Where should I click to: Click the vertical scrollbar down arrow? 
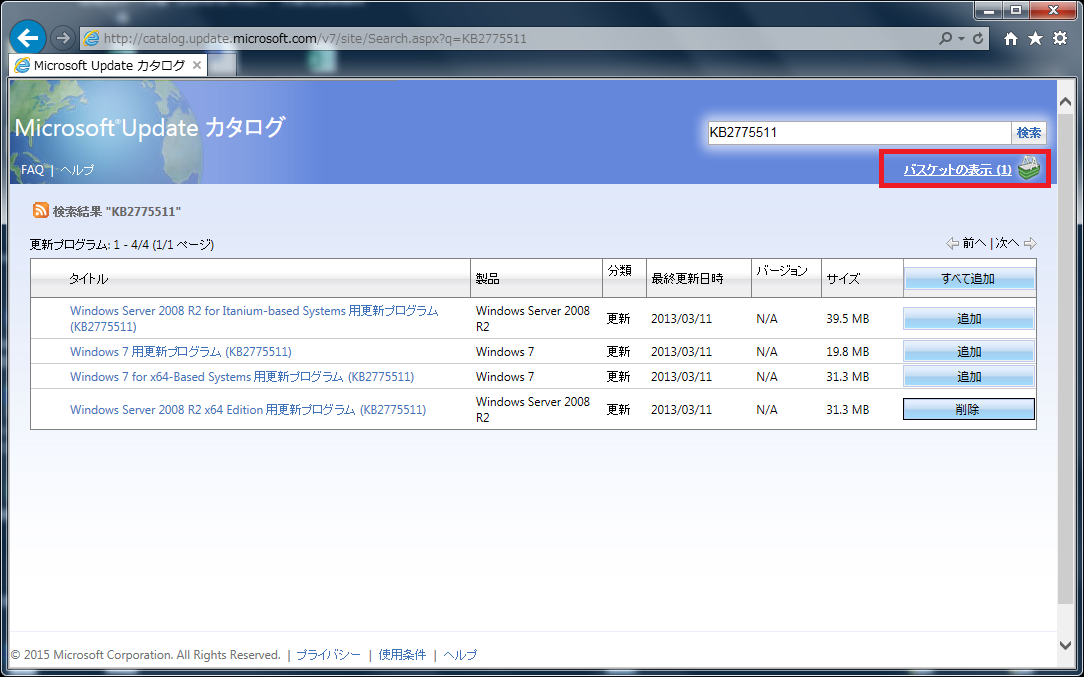click(1066, 643)
